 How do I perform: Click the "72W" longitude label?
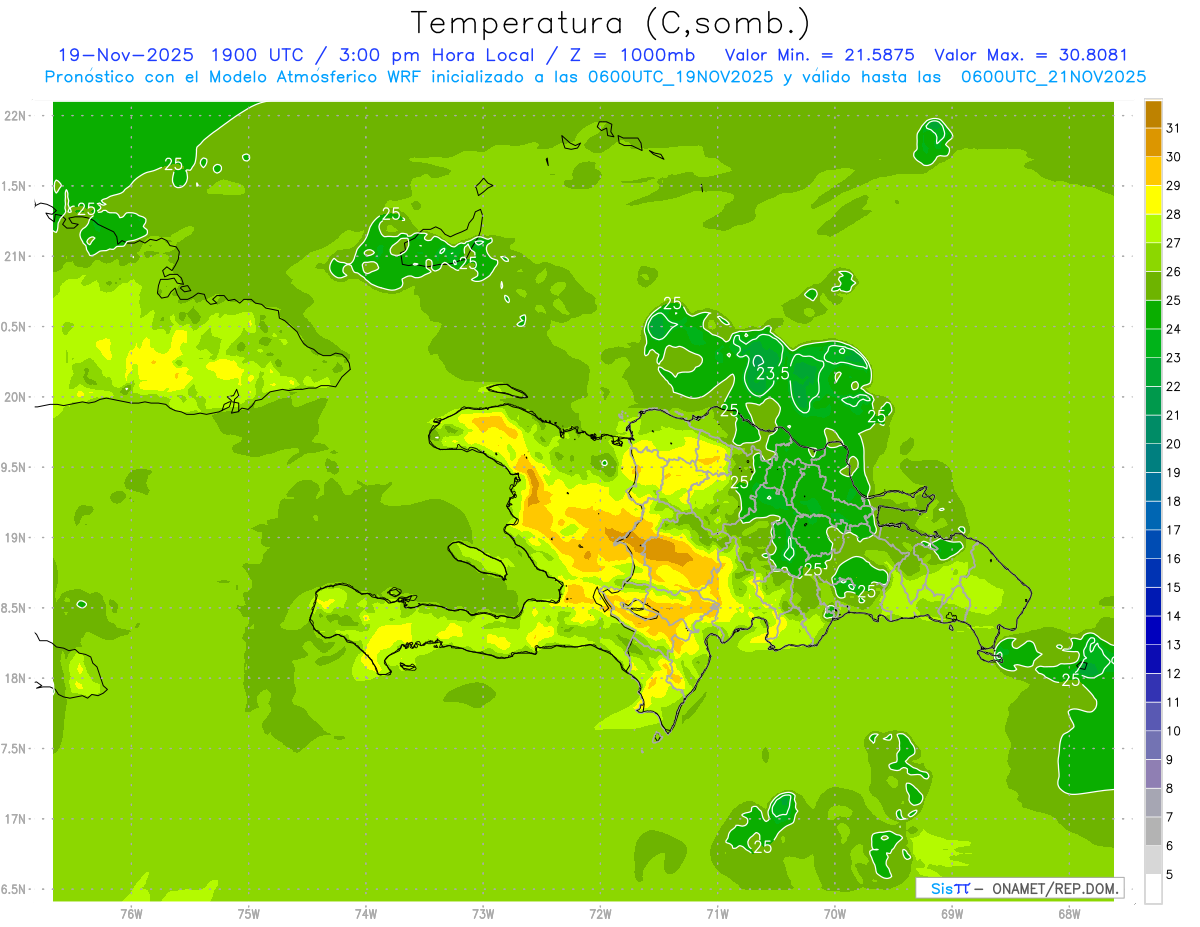[600, 913]
